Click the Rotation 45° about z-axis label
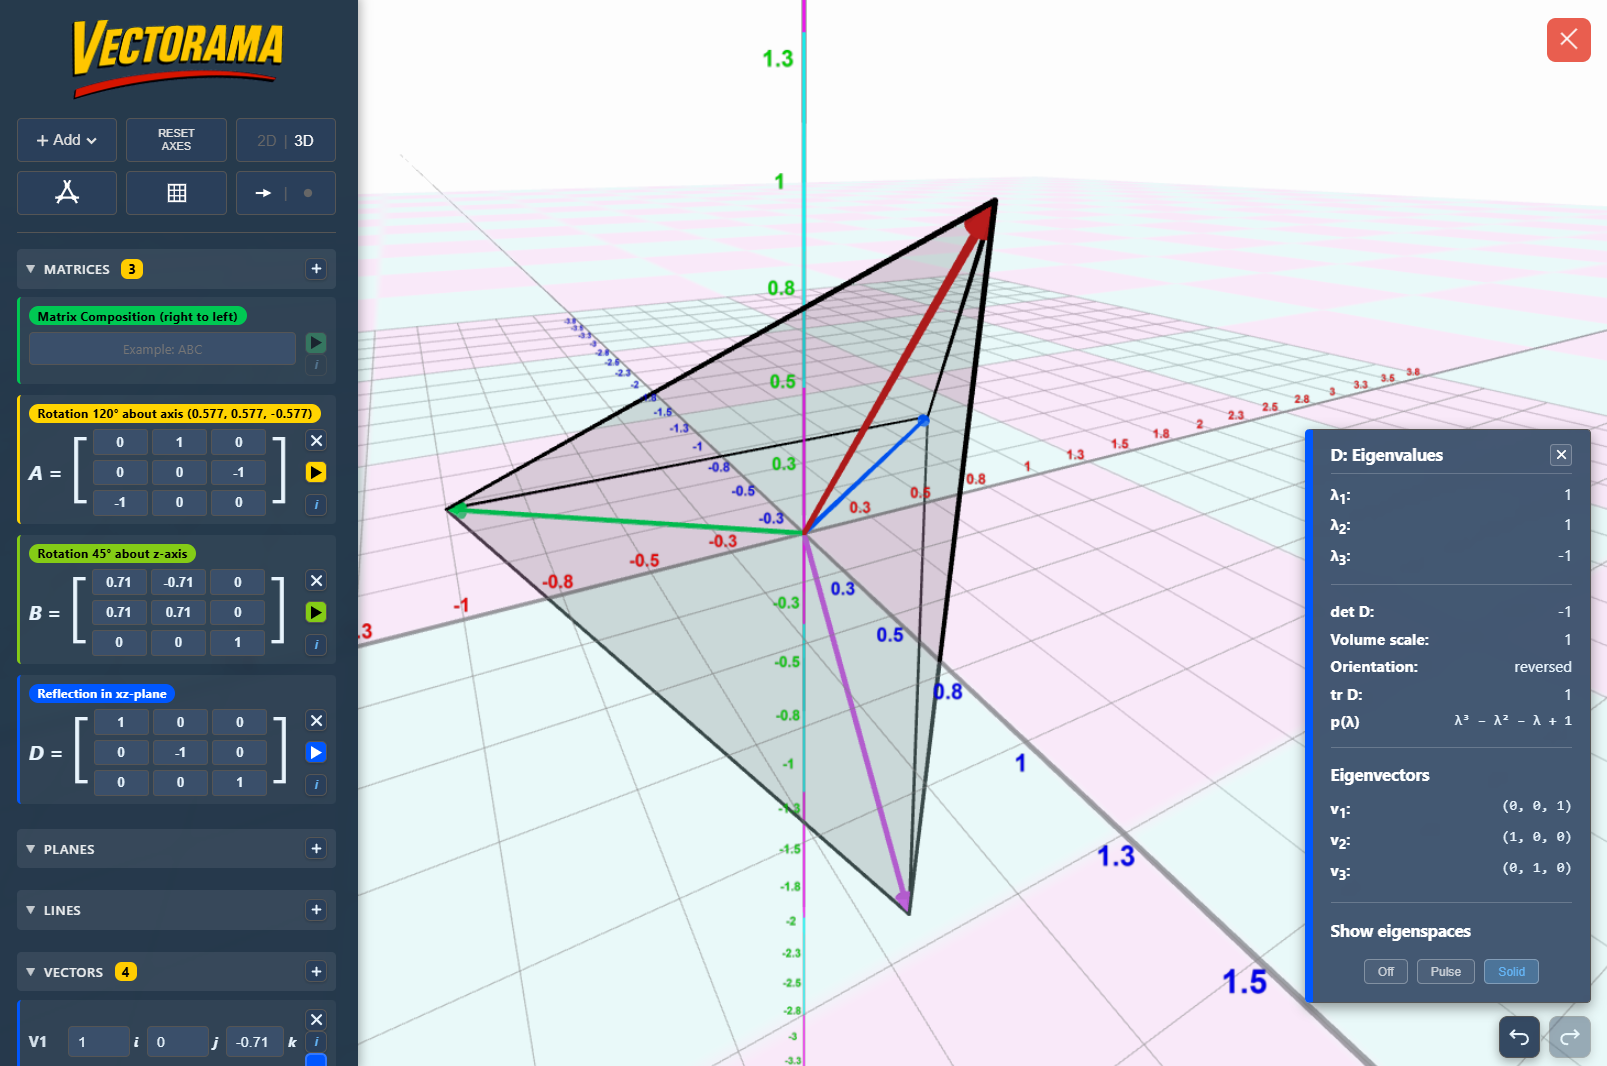This screenshot has width=1607, height=1066. pyautogui.click(x=112, y=553)
